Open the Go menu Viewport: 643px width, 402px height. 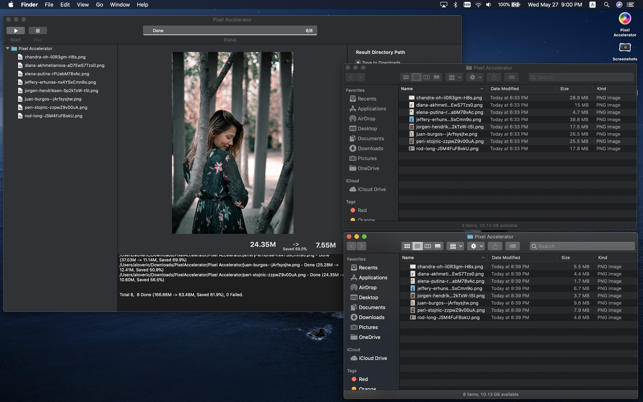coord(99,5)
